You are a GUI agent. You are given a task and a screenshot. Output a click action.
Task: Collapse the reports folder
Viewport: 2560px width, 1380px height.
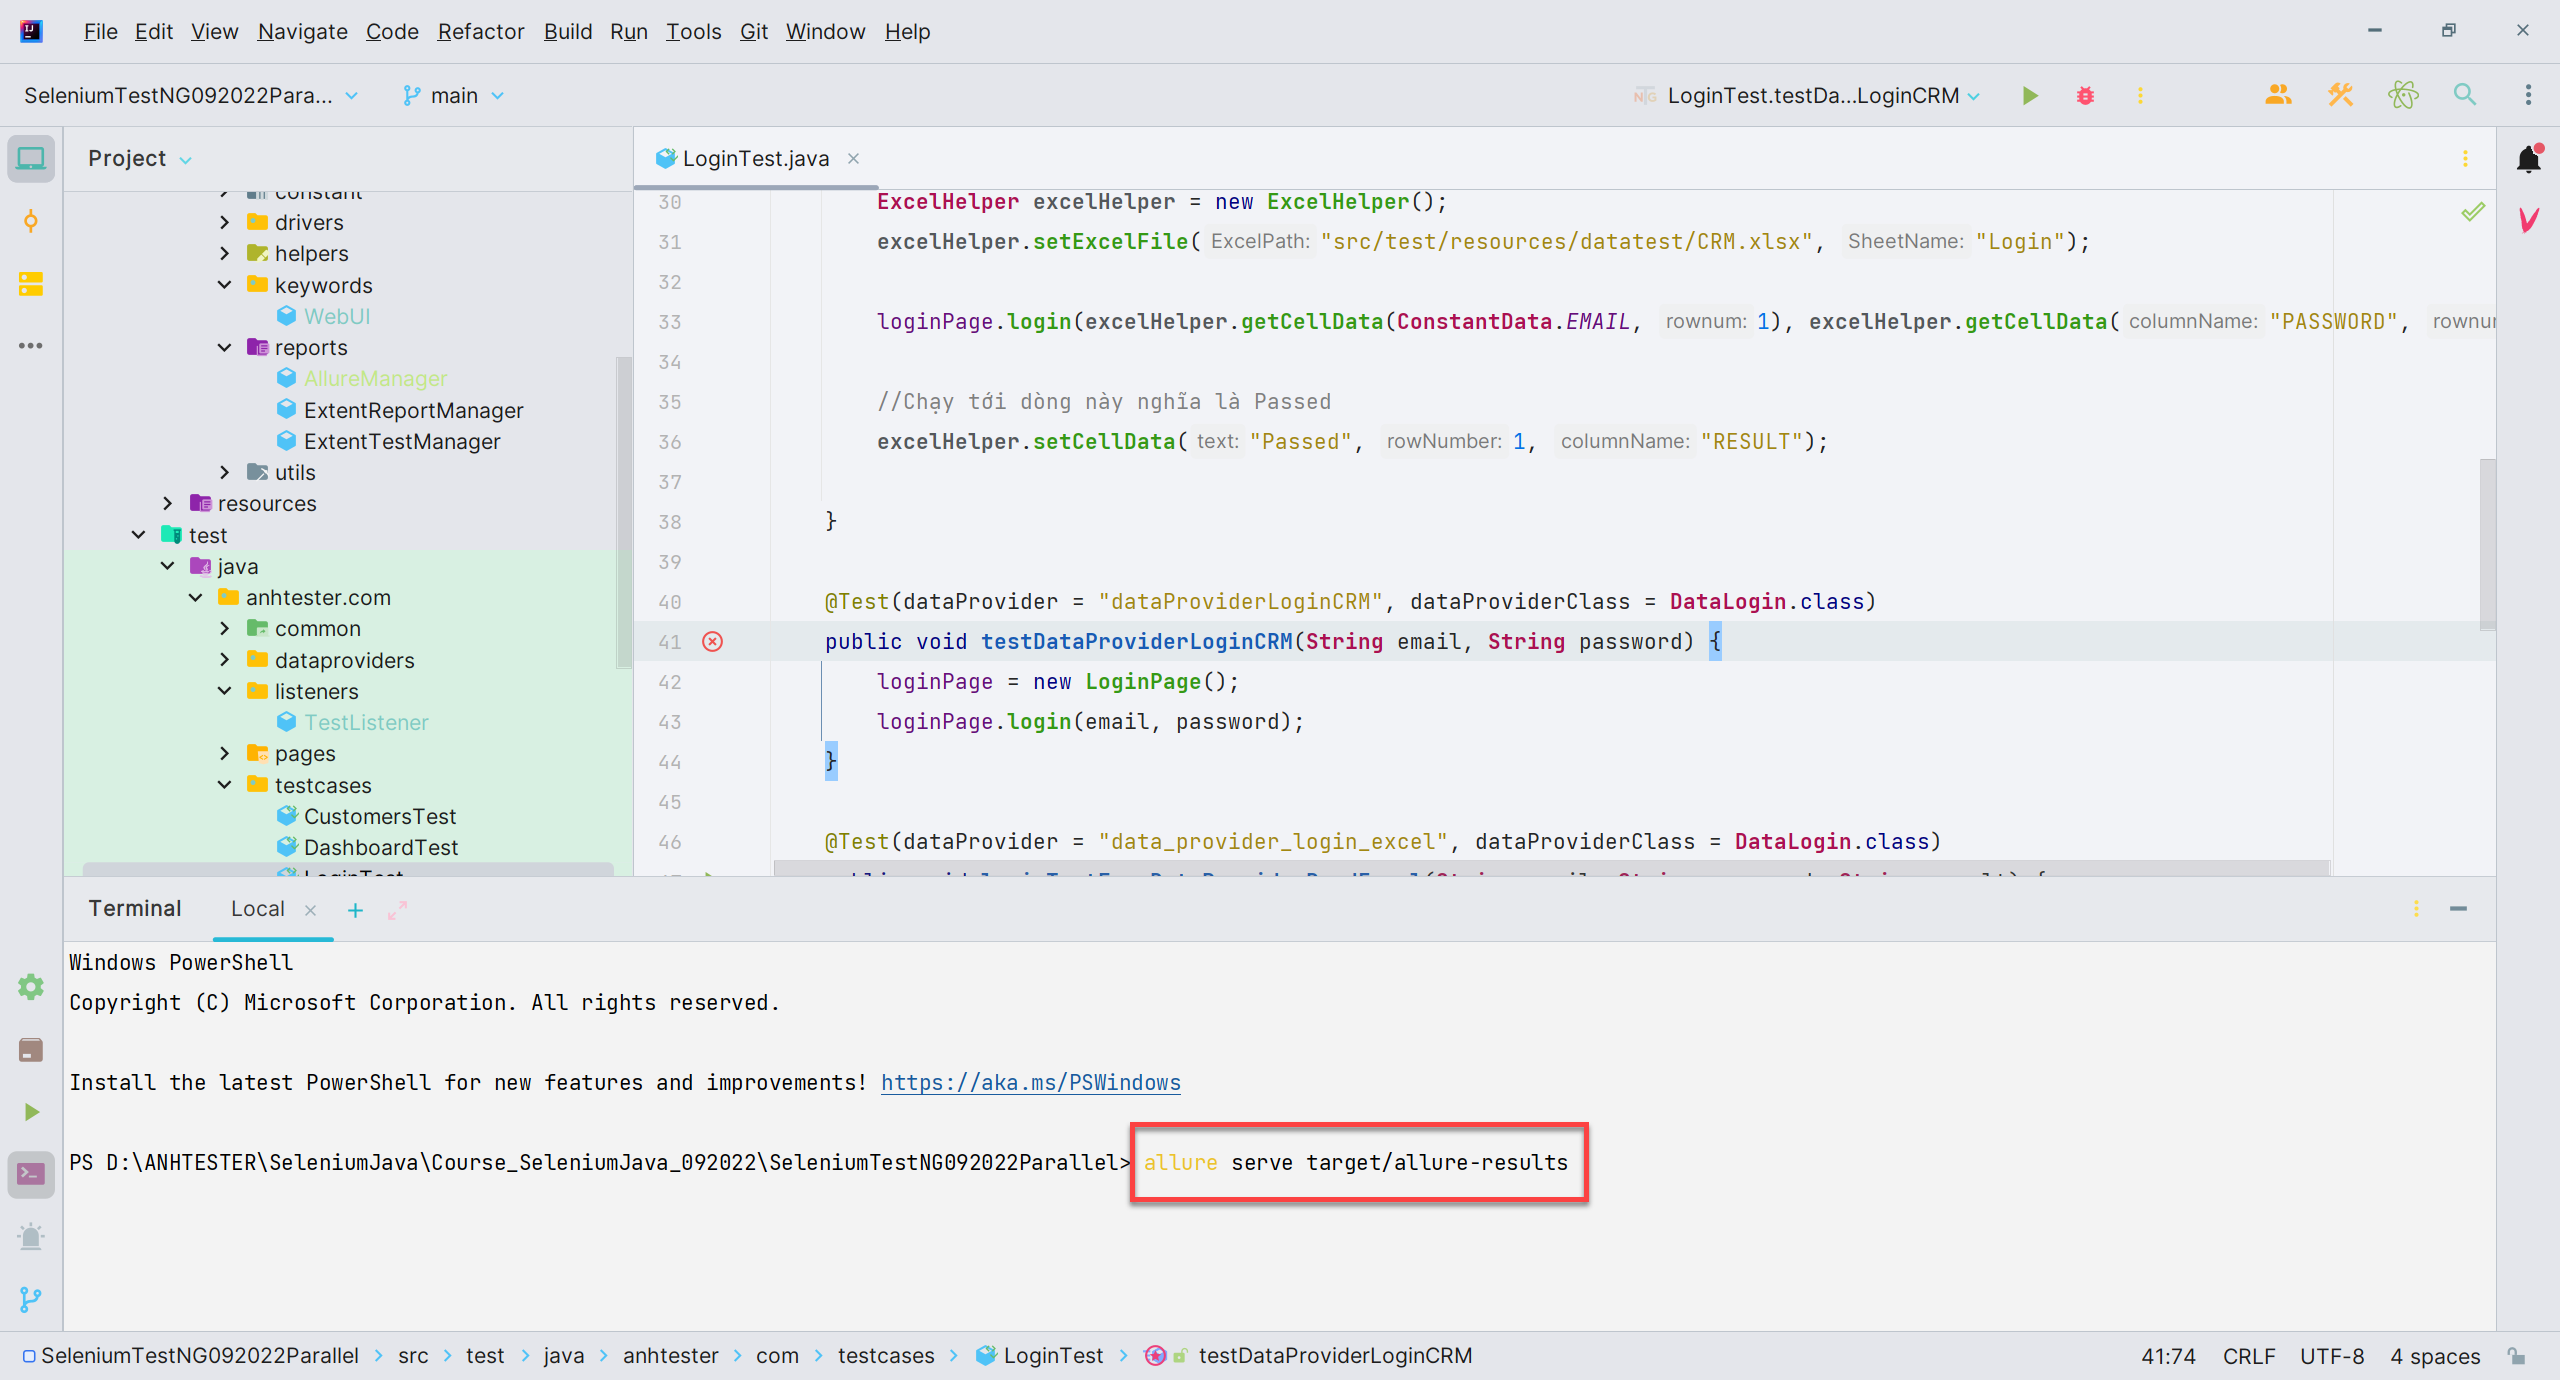click(x=224, y=347)
